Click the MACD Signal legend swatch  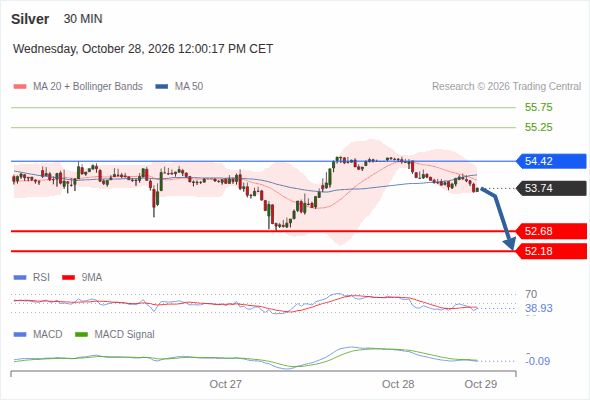click(x=82, y=335)
